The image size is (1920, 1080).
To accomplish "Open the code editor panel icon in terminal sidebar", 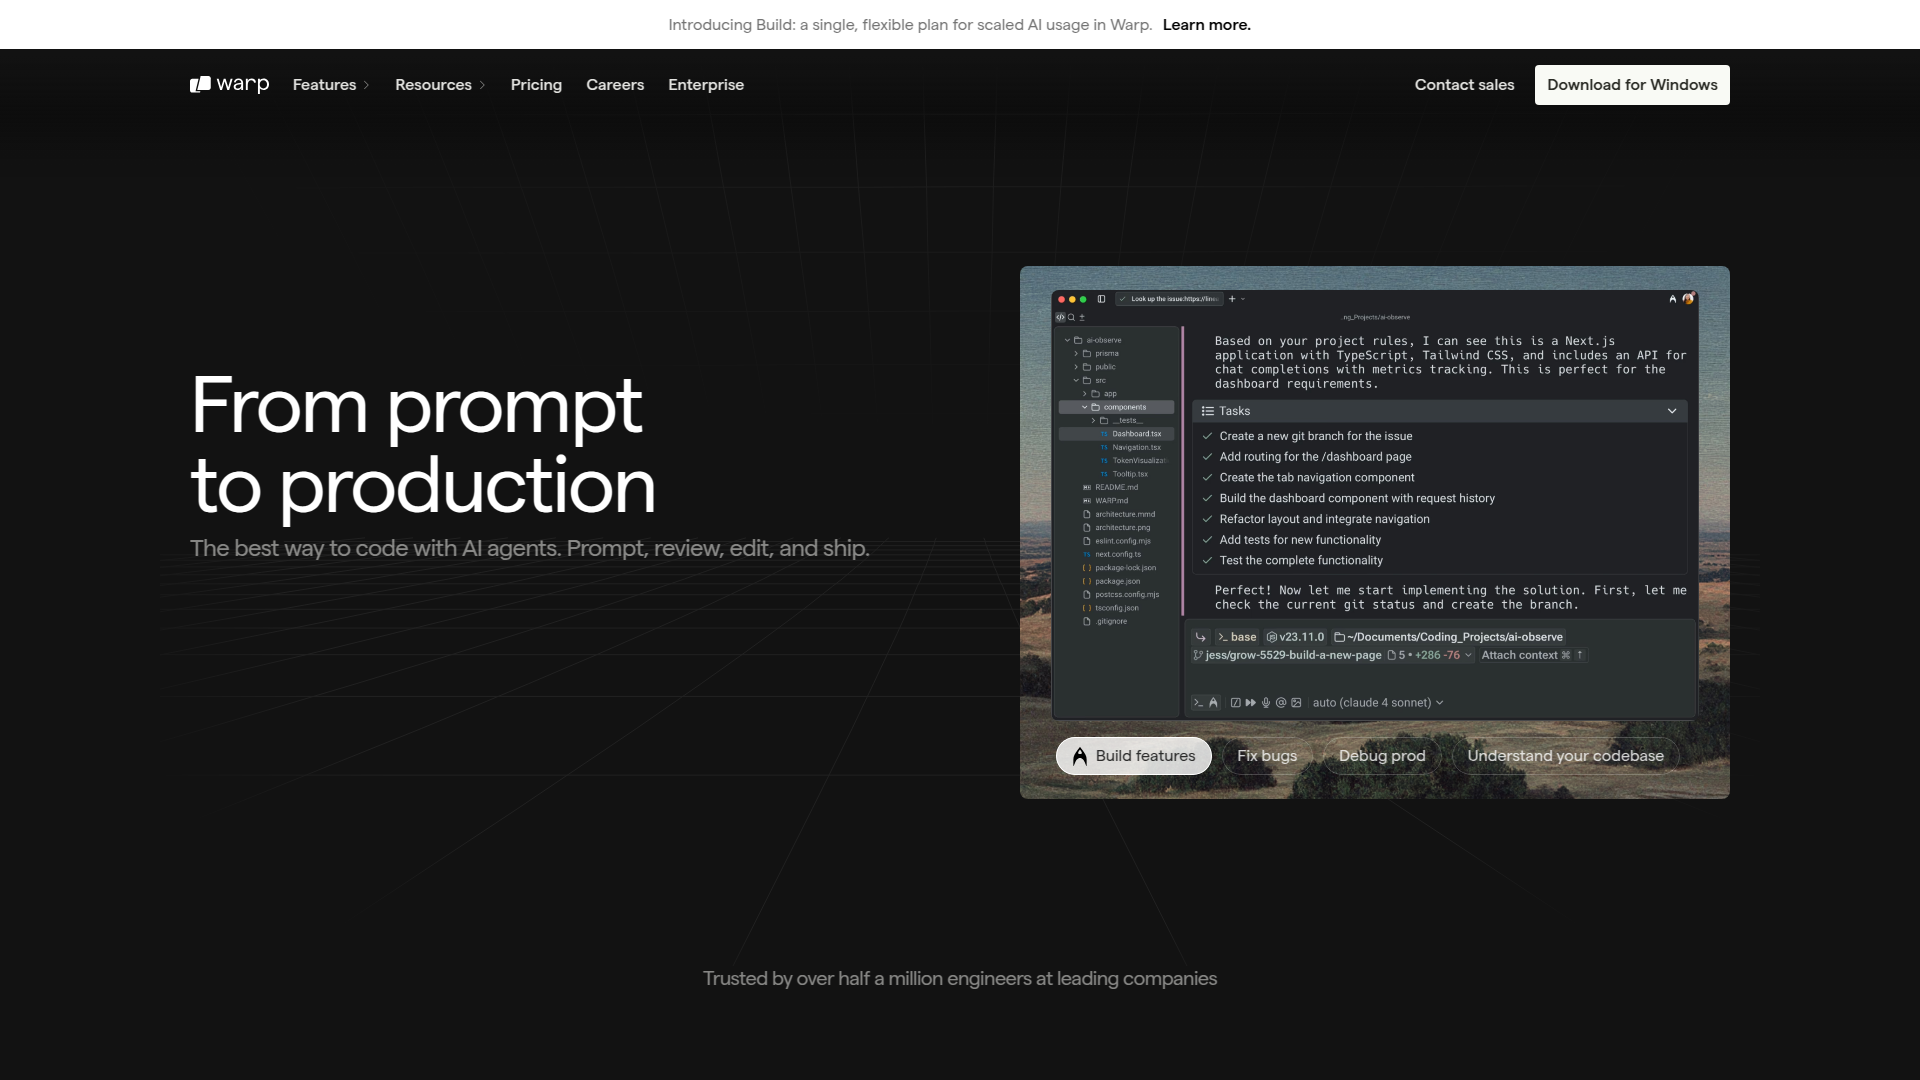I will 1060,317.
